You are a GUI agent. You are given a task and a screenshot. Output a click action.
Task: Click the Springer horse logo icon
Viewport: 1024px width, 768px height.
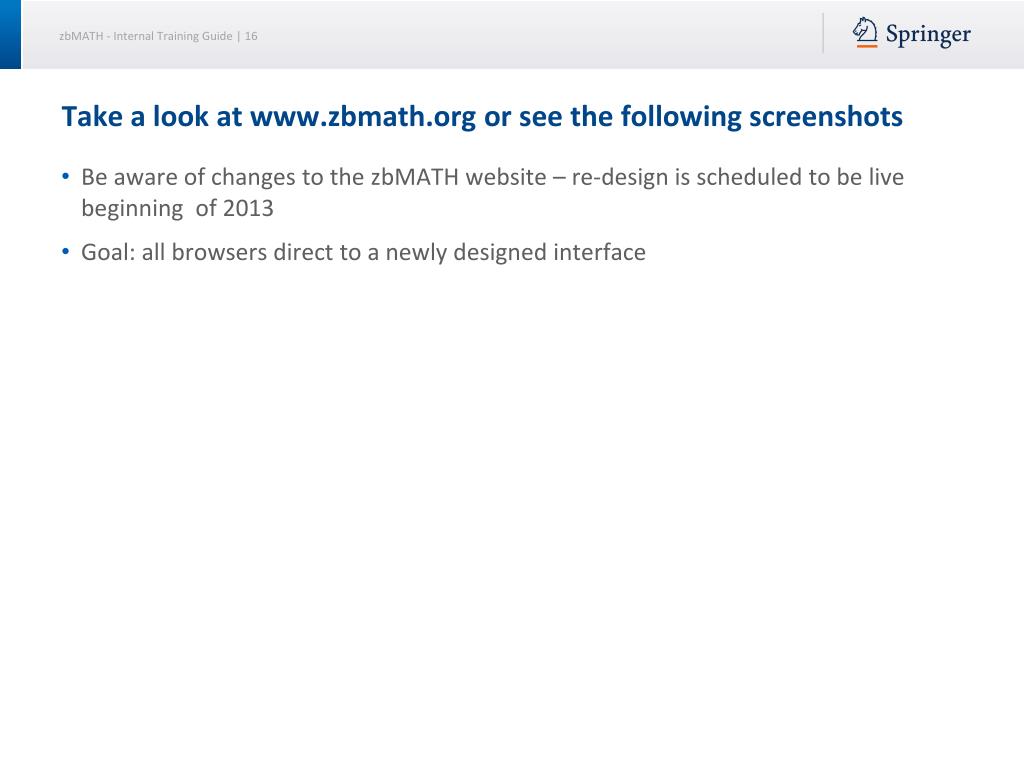pos(865,33)
